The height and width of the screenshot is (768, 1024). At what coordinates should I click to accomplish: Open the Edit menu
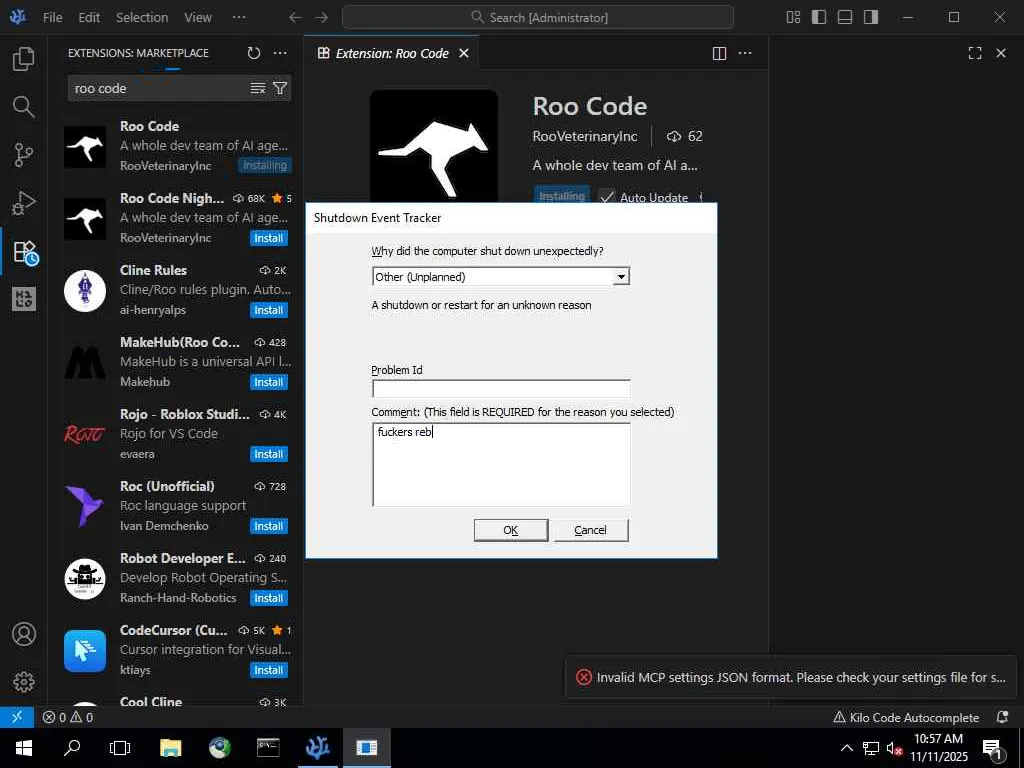89,18
